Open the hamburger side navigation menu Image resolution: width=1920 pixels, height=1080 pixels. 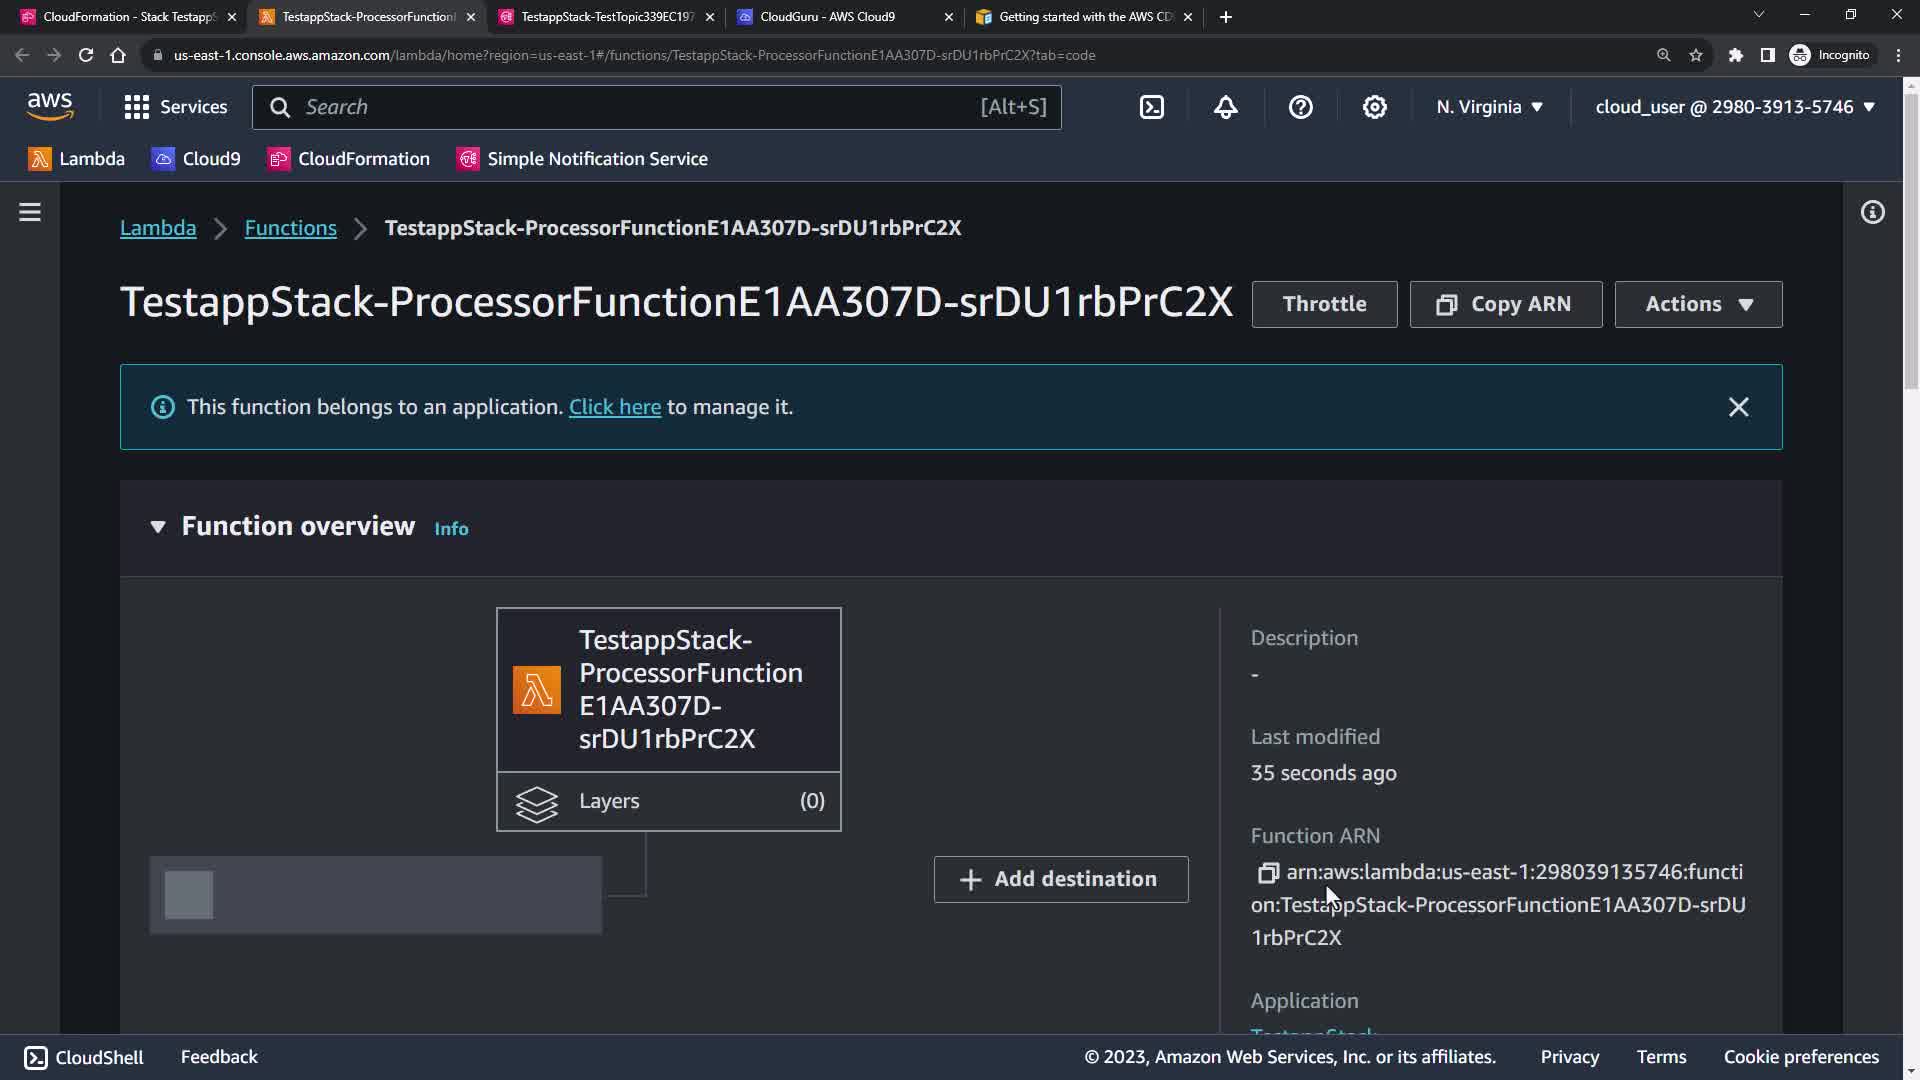pos(30,212)
